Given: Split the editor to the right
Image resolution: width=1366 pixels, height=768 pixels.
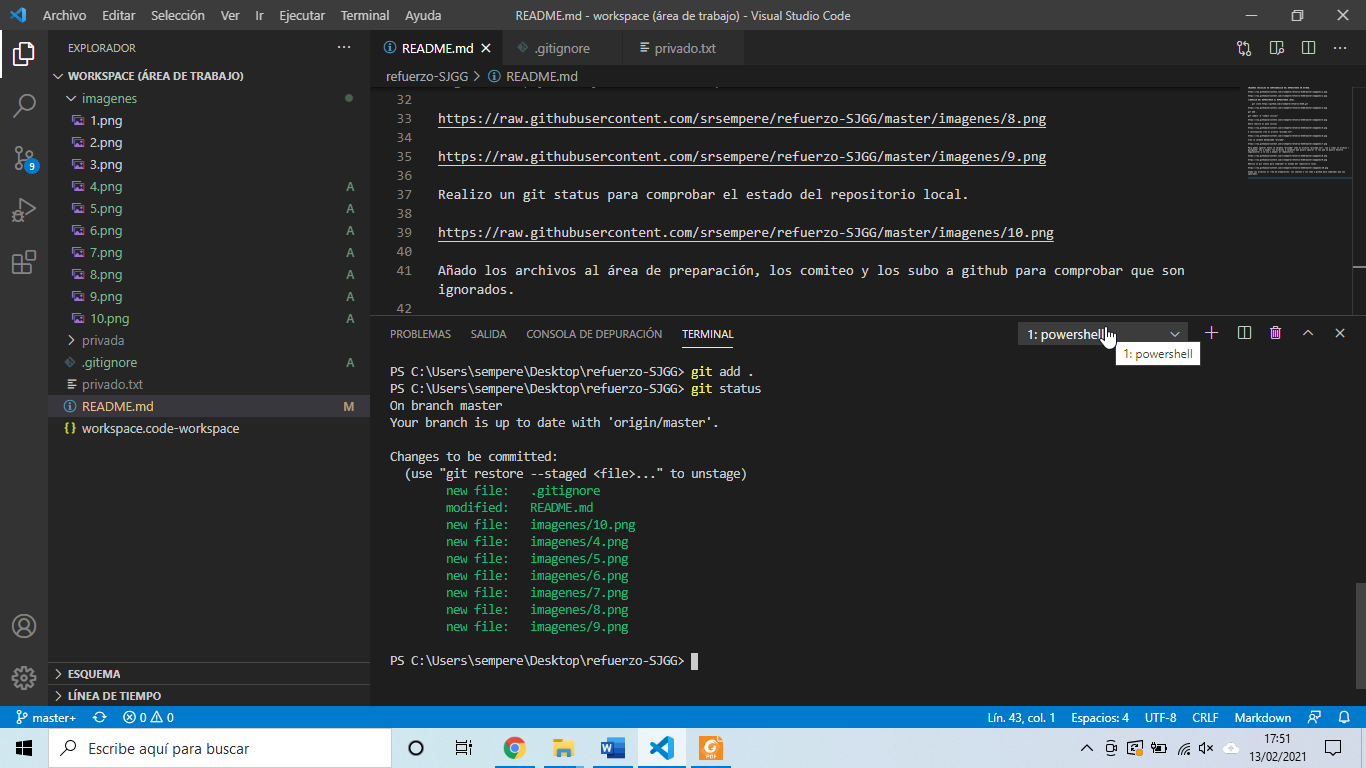Looking at the screenshot, I should 1308,48.
